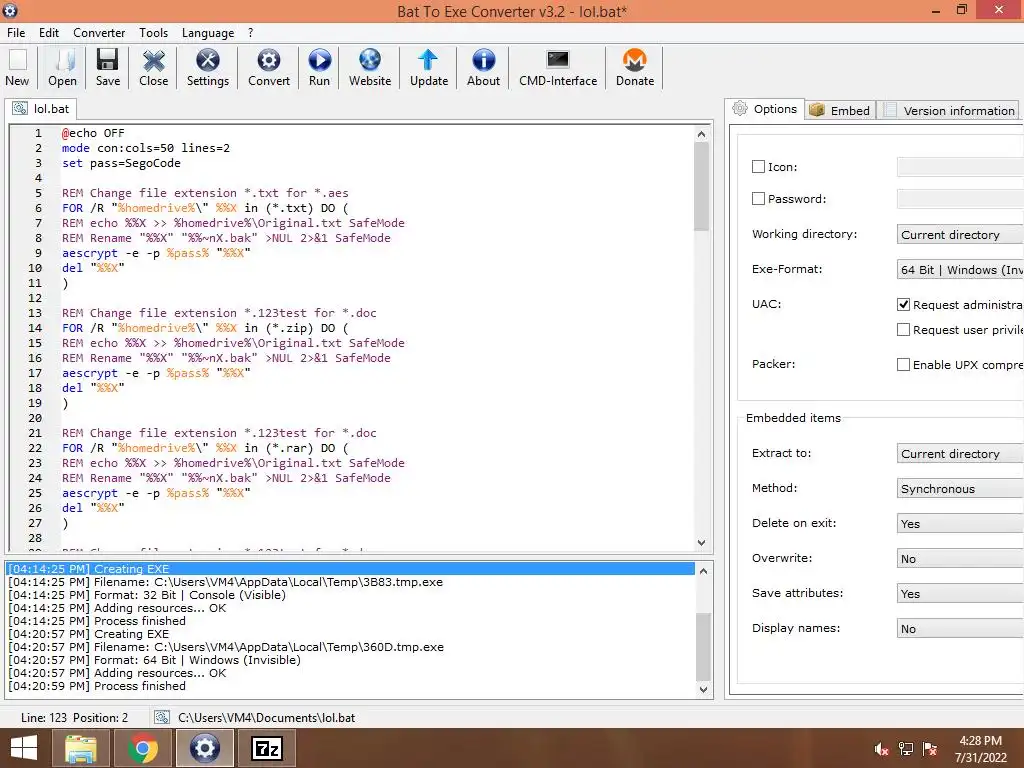
Task: Open the Save attributes dropdown
Action: click(x=960, y=594)
